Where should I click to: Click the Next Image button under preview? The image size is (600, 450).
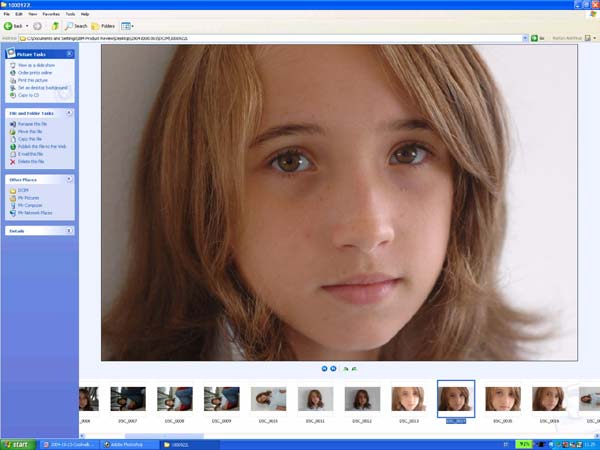pos(333,368)
